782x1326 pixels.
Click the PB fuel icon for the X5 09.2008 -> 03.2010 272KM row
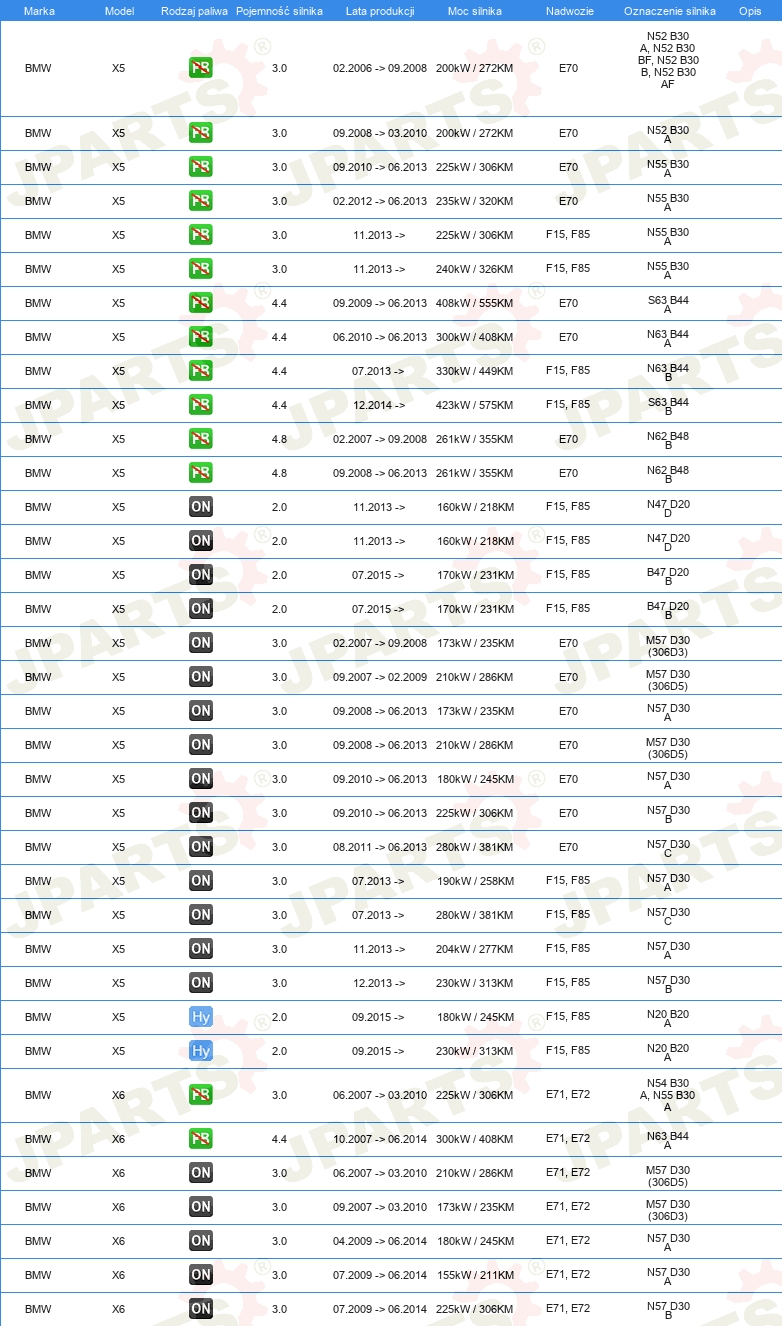point(201,133)
